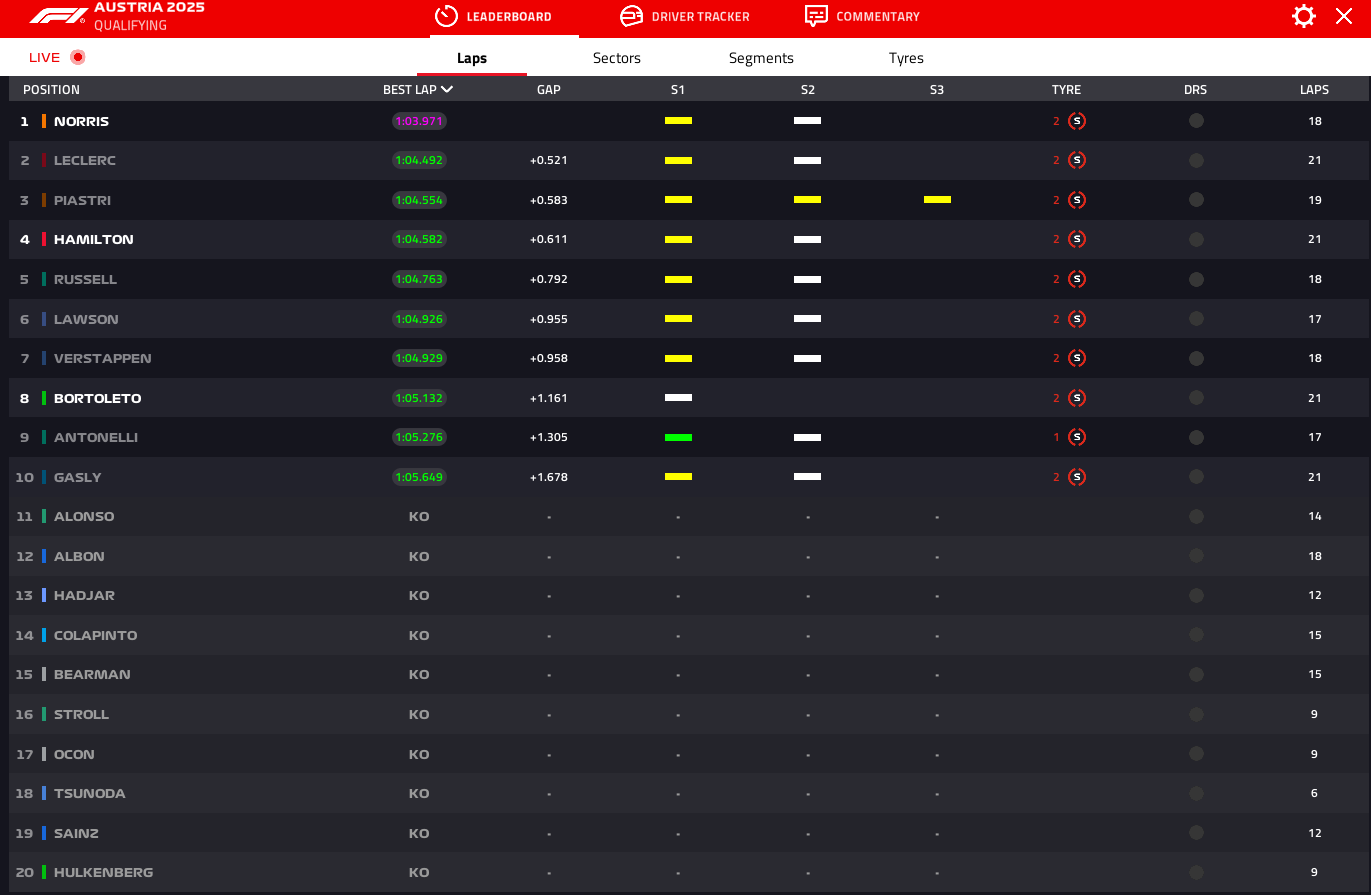Click Hamilton soft tyre icon
This screenshot has height=895, width=1371.
1077,239
